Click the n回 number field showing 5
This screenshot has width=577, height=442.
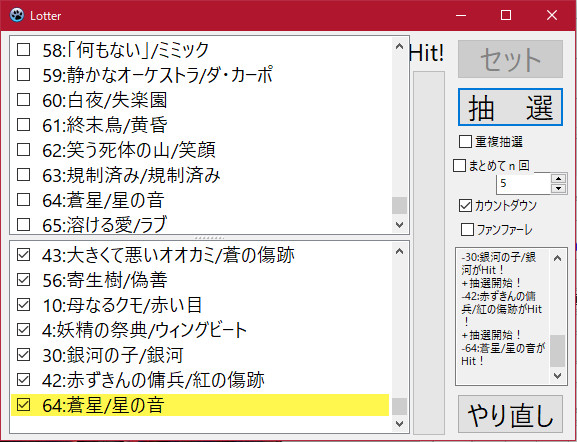tap(524, 183)
